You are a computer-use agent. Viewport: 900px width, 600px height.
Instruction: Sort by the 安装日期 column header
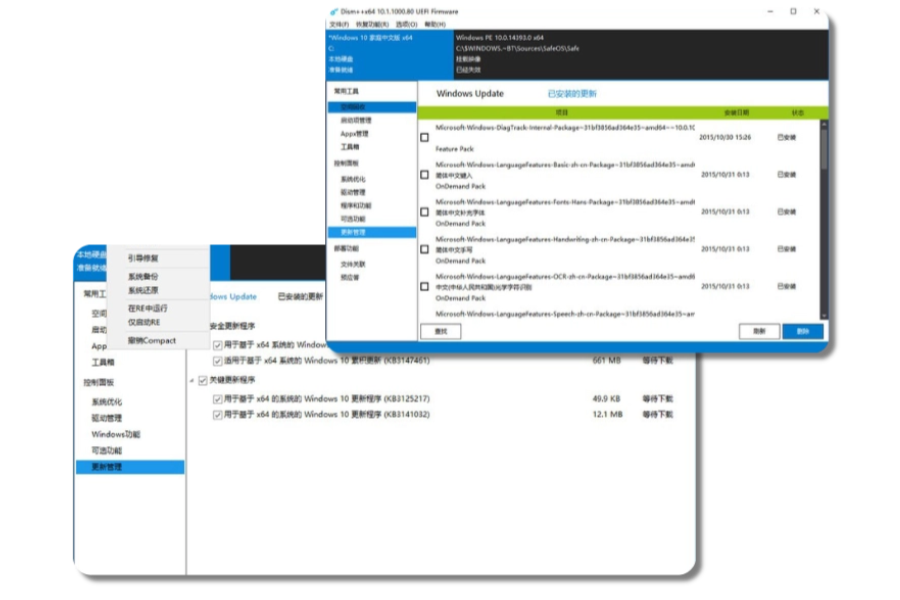pyautogui.click(x=736, y=113)
